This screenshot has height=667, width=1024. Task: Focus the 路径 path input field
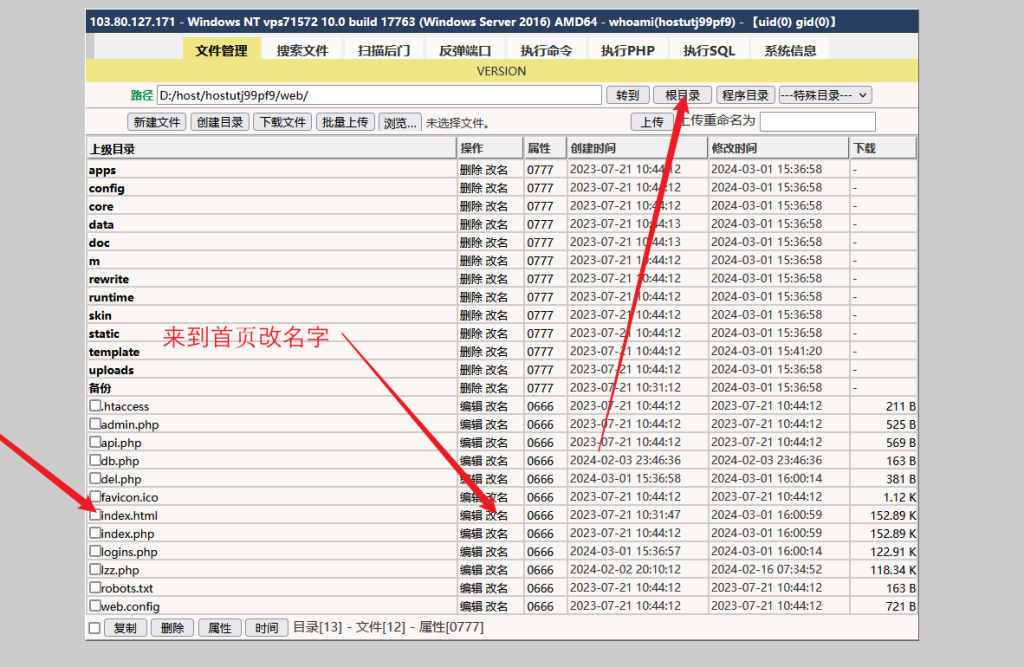379,95
